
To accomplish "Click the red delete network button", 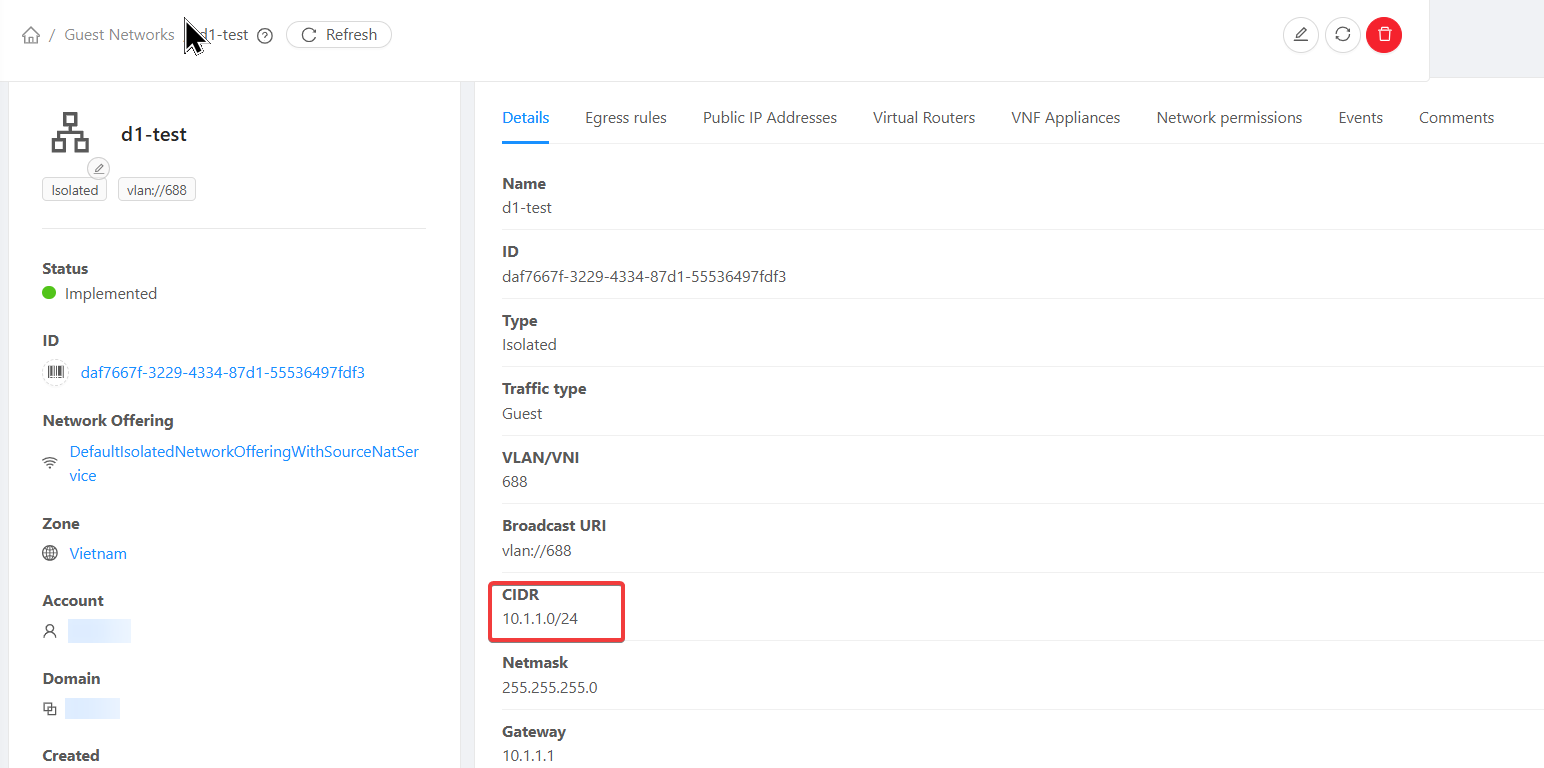I will (1384, 35).
